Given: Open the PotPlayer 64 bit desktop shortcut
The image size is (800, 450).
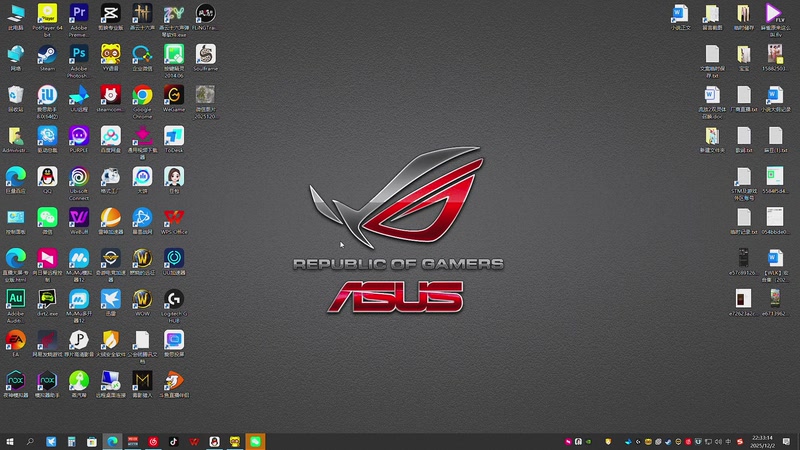Looking at the screenshot, I should [x=47, y=19].
